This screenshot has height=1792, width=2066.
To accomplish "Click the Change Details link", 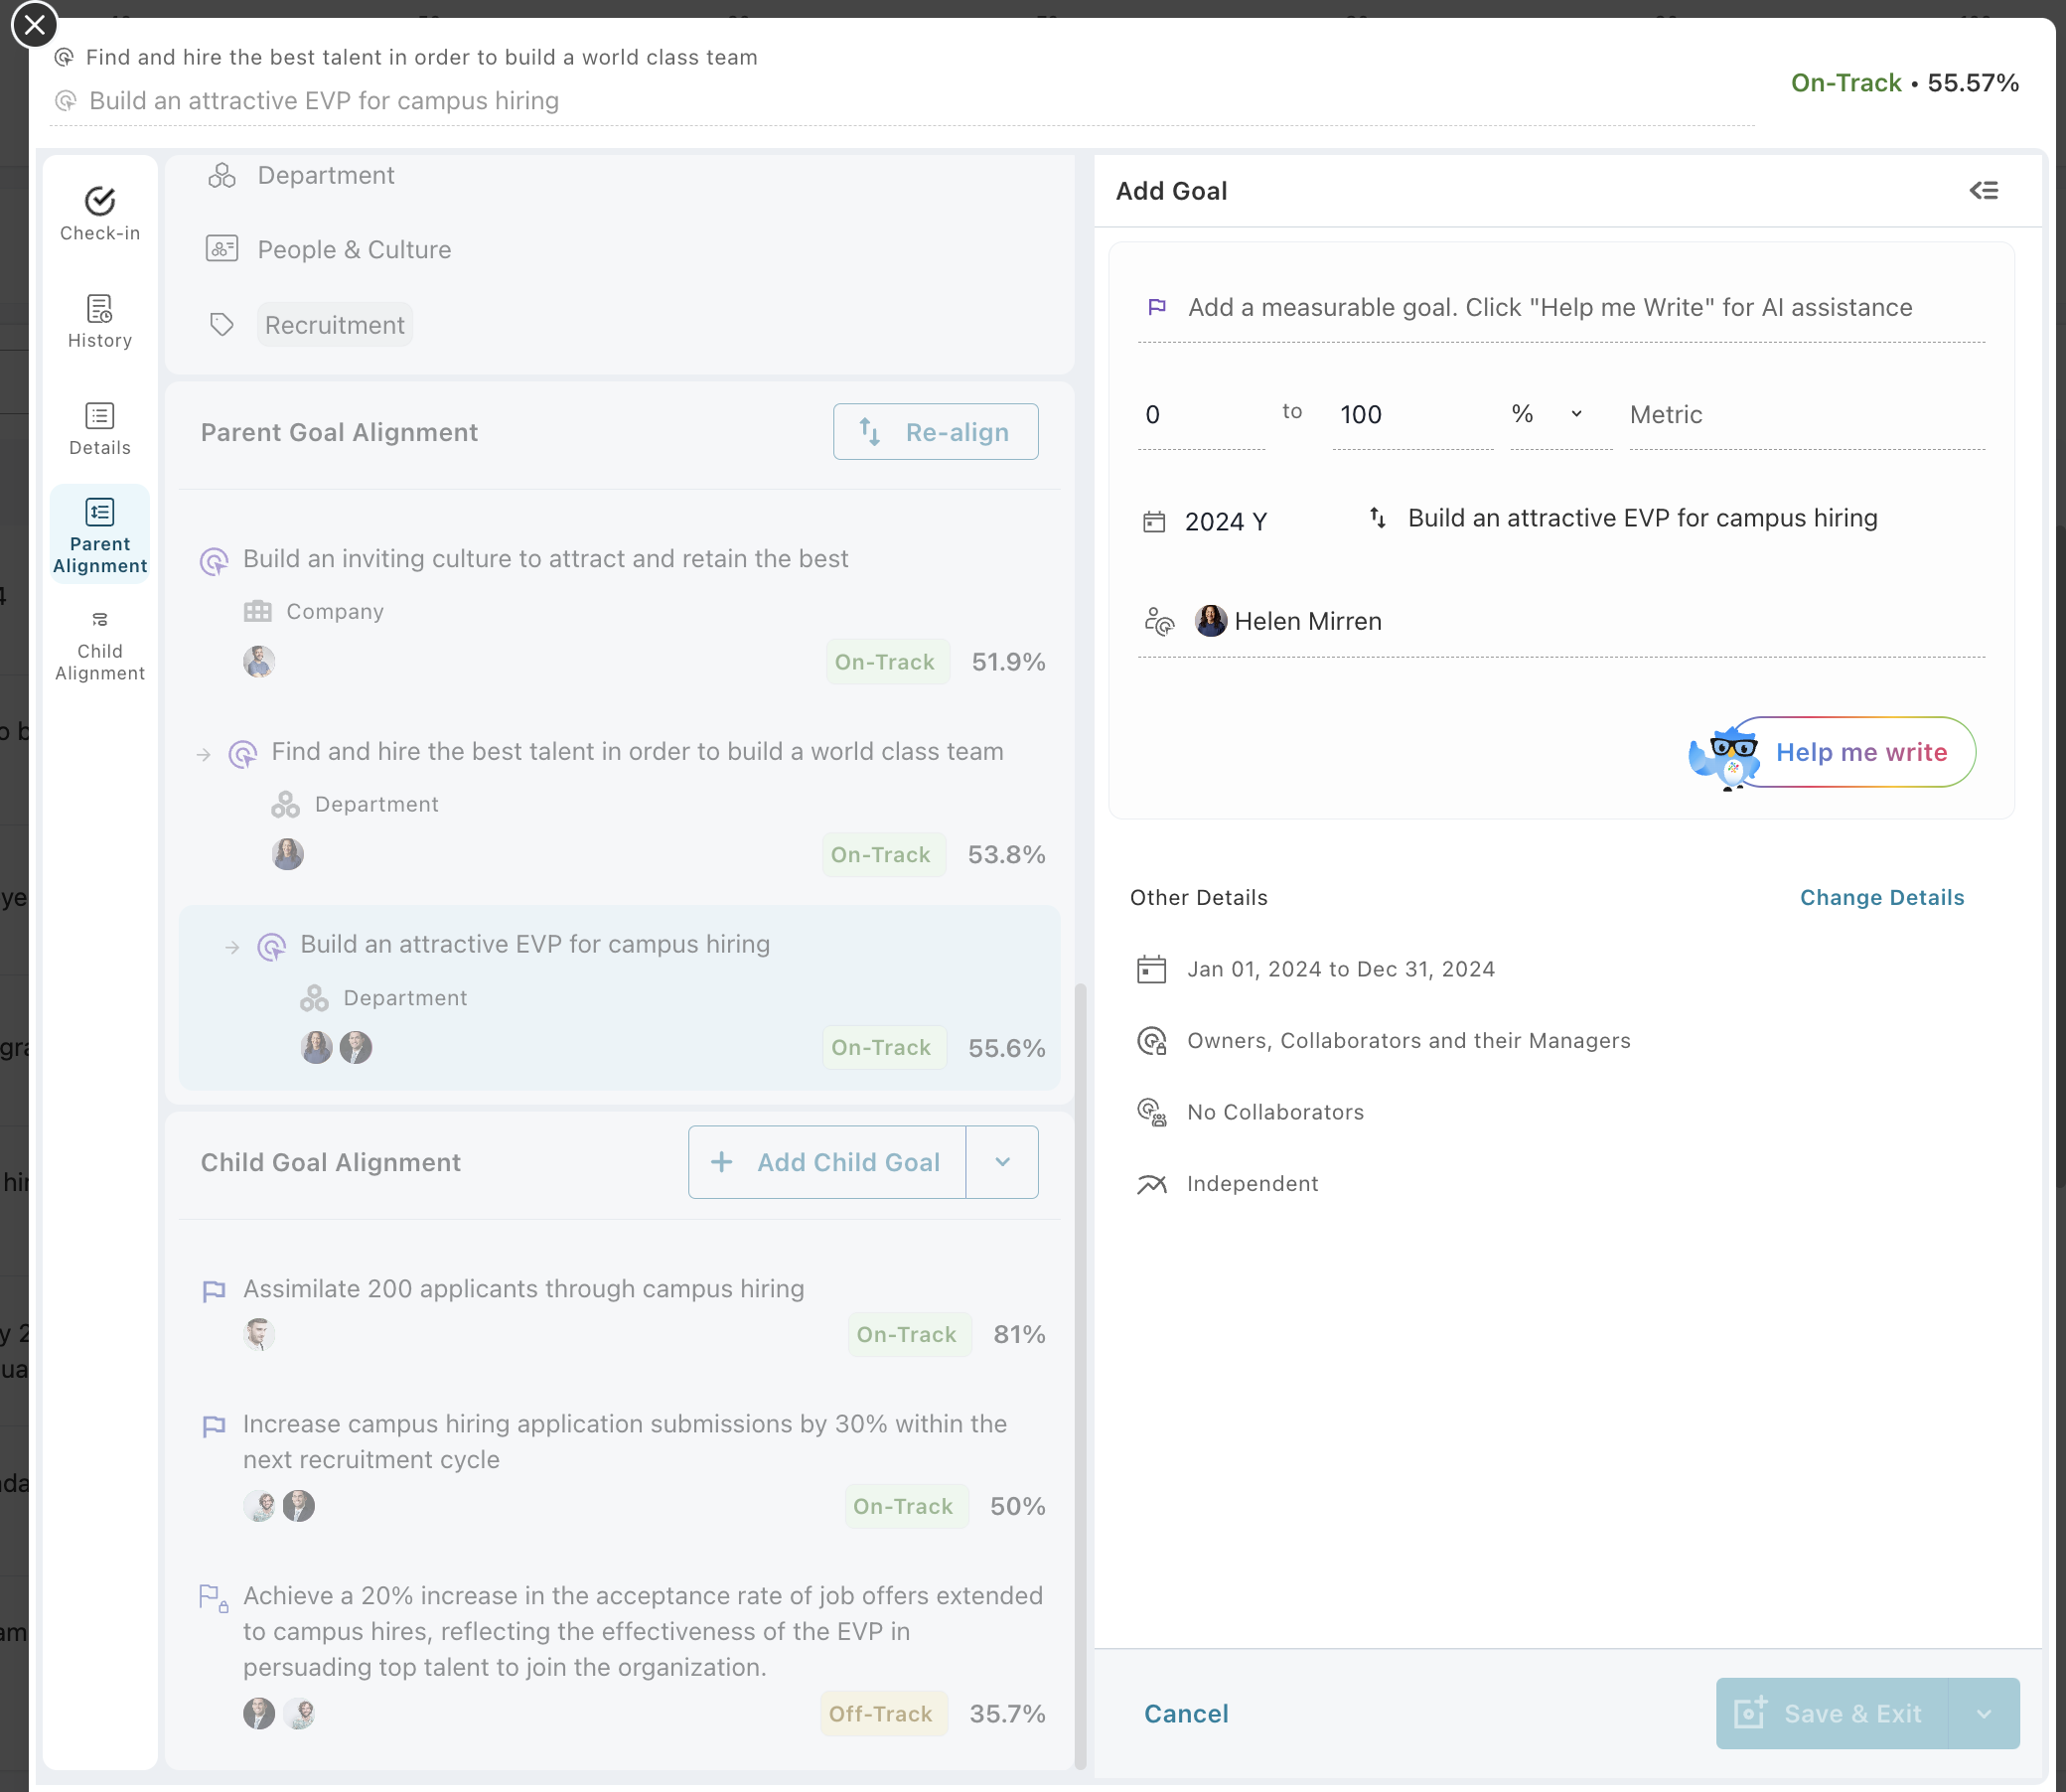I will pos(1881,897).
